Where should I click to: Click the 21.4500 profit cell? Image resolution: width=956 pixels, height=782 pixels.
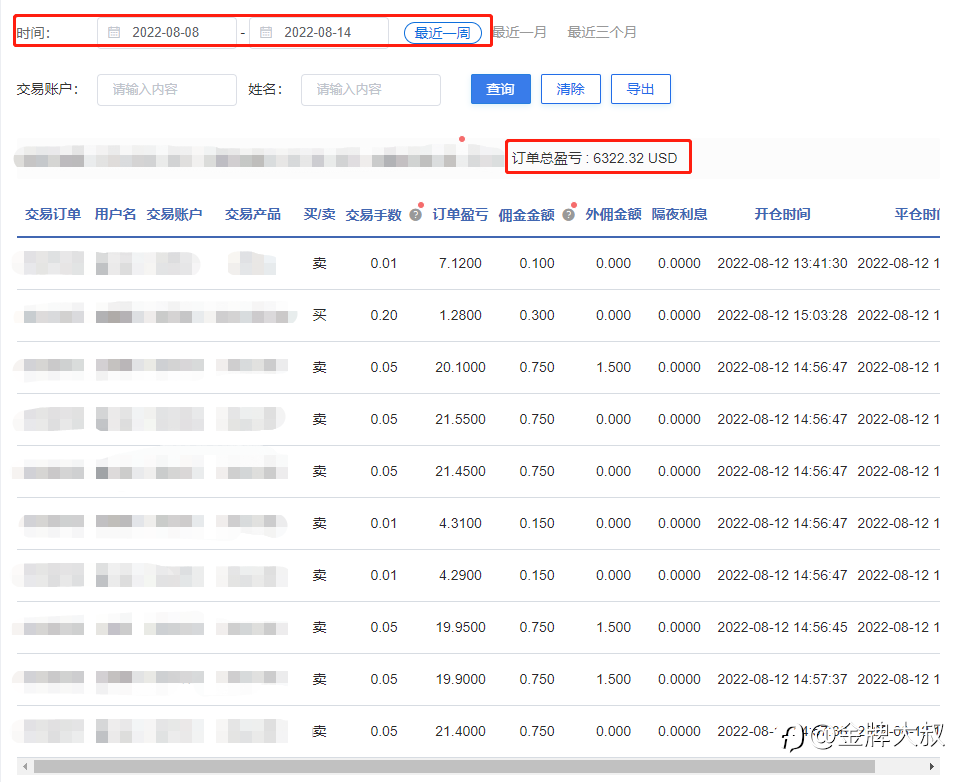point(460,471)
